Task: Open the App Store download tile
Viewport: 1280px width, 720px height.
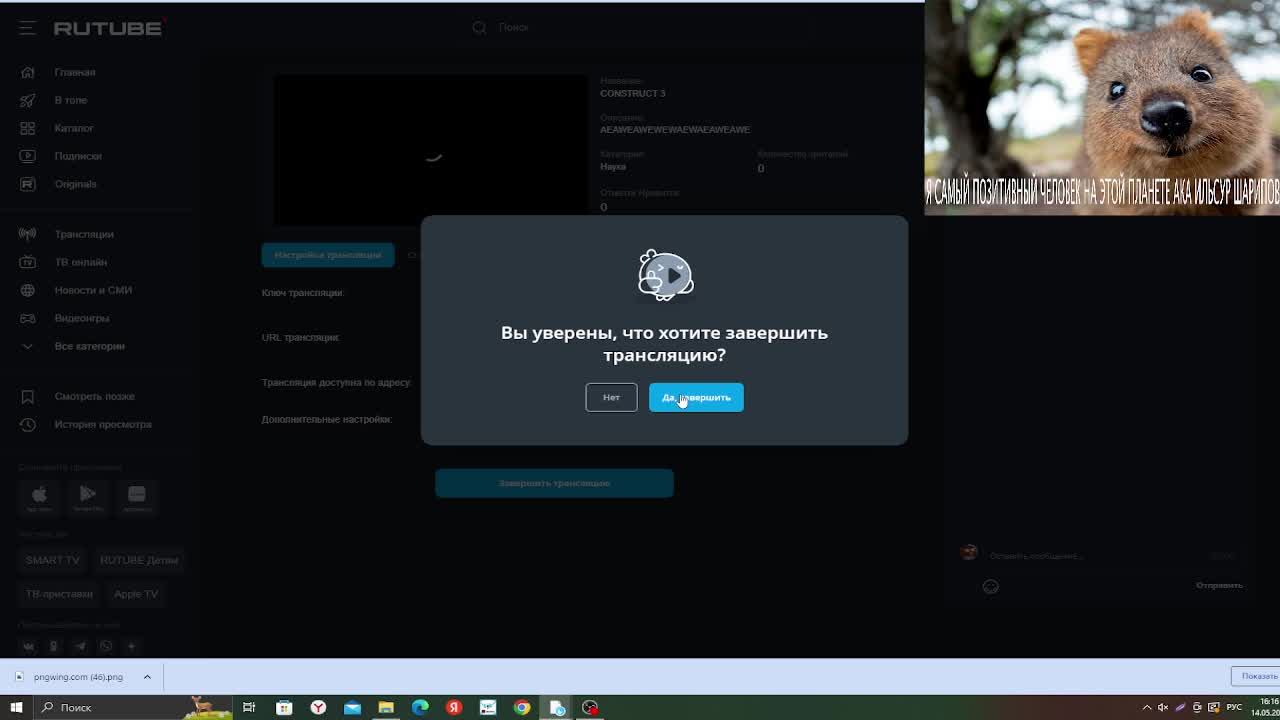Action: coord(39,496)
